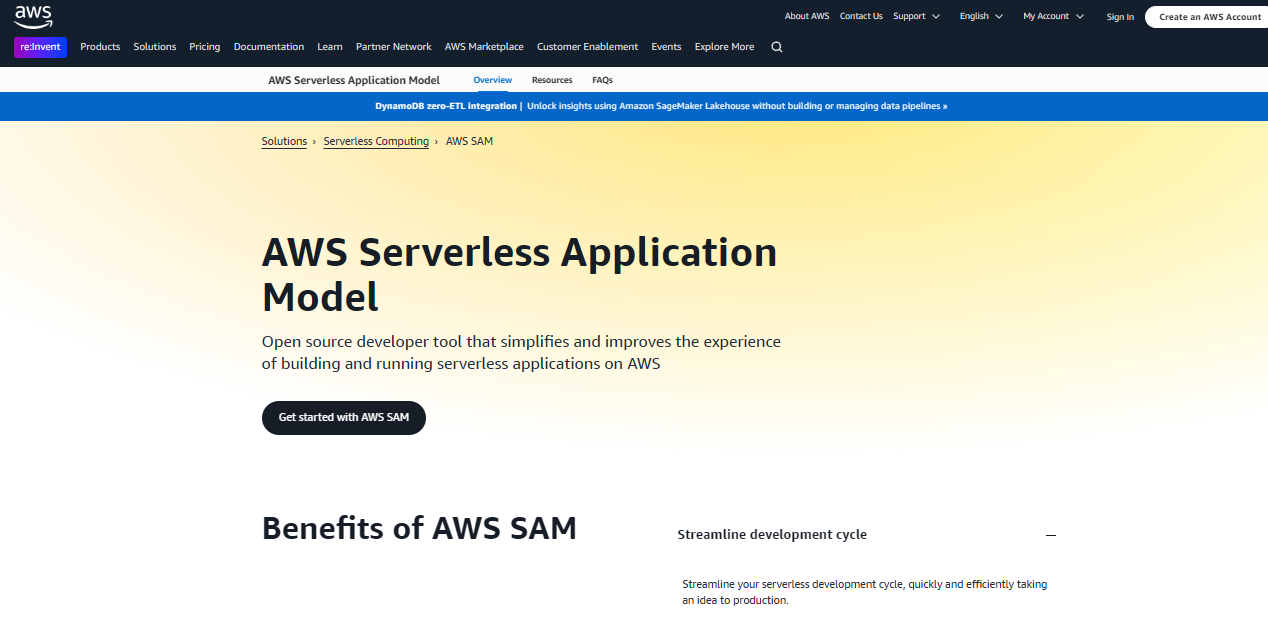Expand the English language dropdown
This screenshot has height=618, width=1268.
[981, 16]
